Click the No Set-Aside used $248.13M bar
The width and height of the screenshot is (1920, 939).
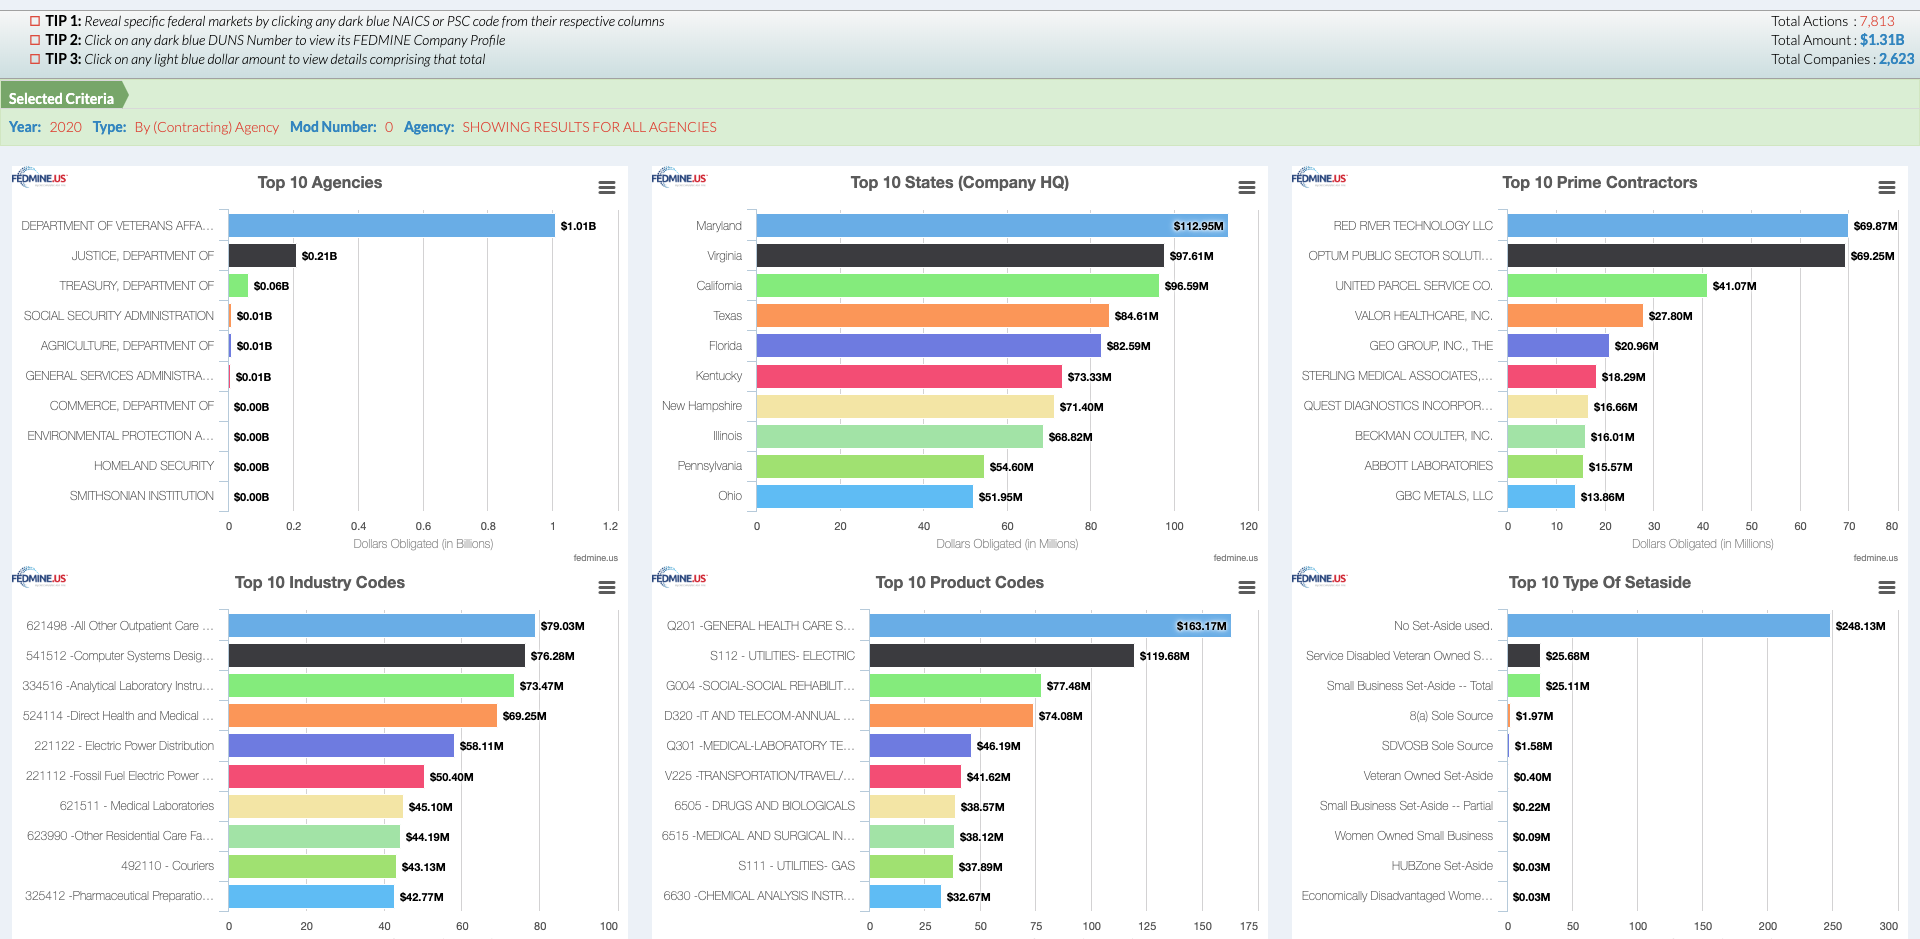click(x=1669, y=626)
